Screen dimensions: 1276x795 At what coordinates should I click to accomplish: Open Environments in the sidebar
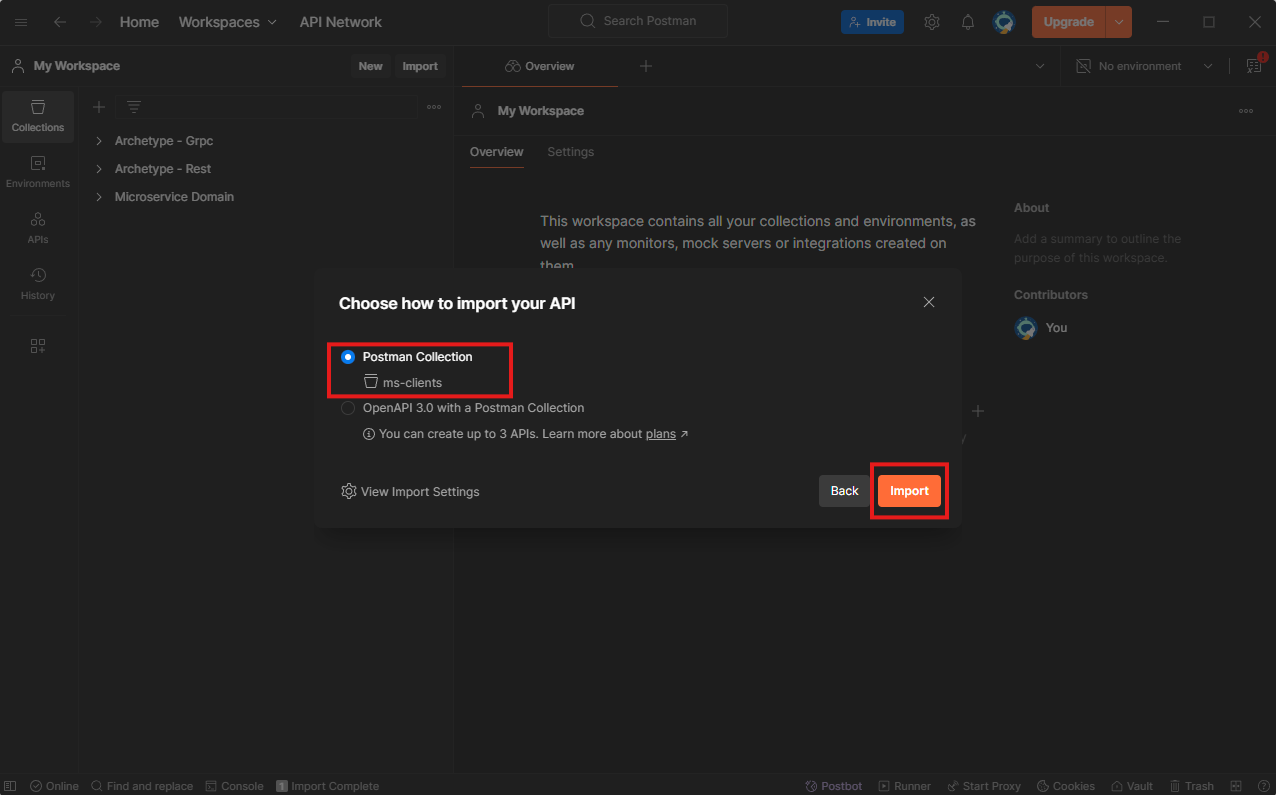tap(38, 172)
